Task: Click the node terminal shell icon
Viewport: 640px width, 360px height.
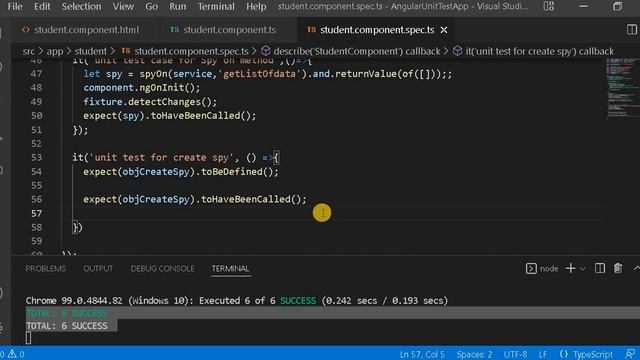Action: tap(531, 268)
